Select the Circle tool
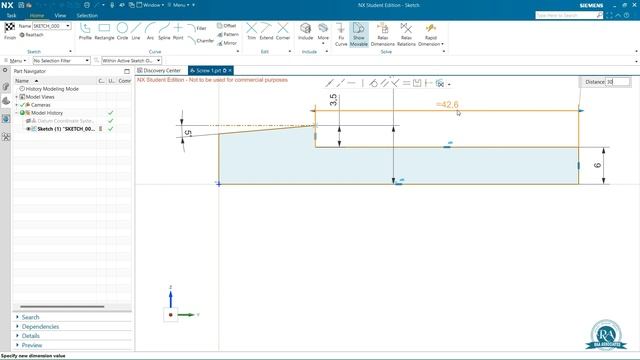The height and width of the screenshot is (360, 640). [122, 31]
